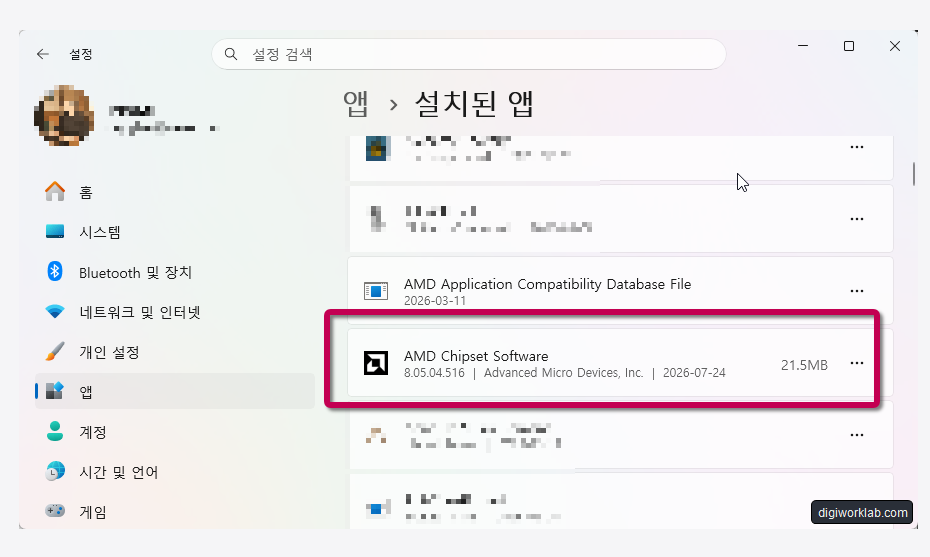This screenshot has width=930, height=557.
Task: Click the 시간 및 언어 clock icon
Action: 55,471
